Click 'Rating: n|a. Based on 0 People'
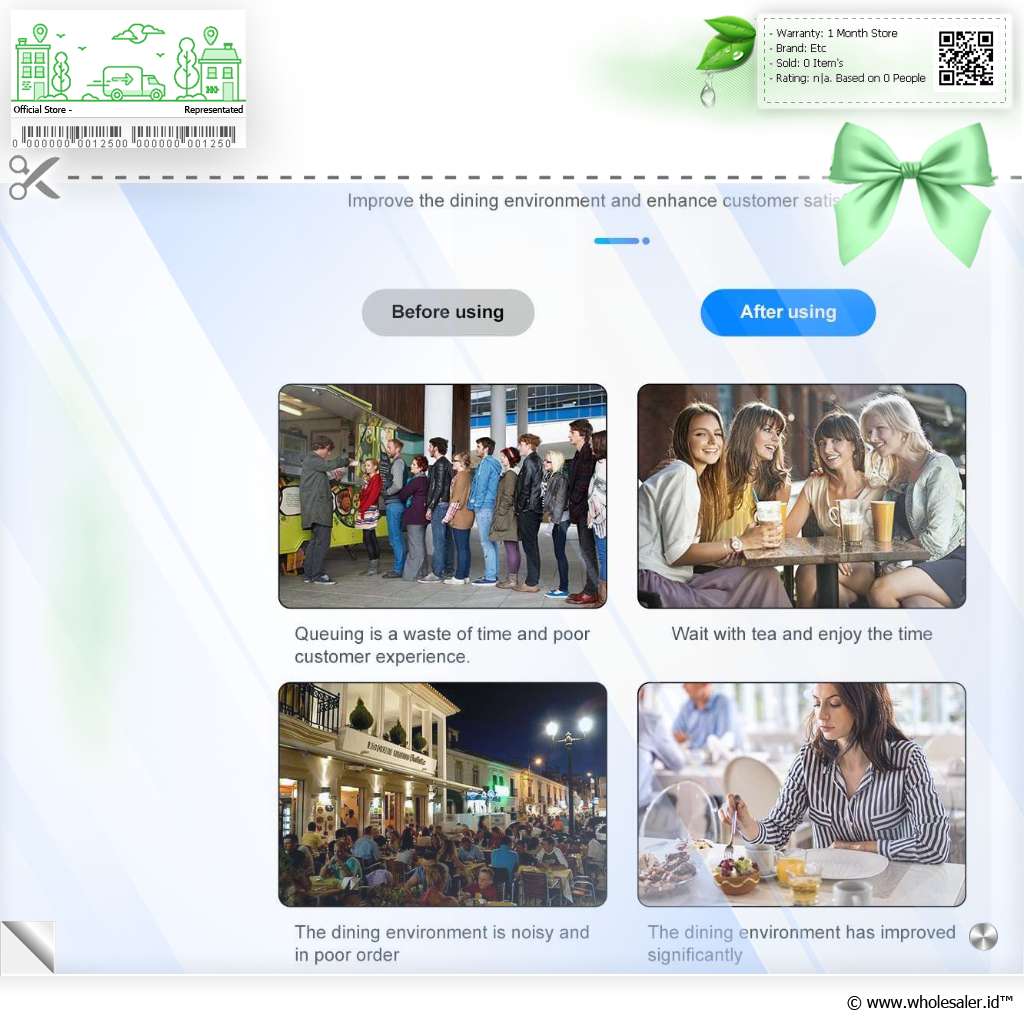1024x1024 pixels. (x=850, y=78)
